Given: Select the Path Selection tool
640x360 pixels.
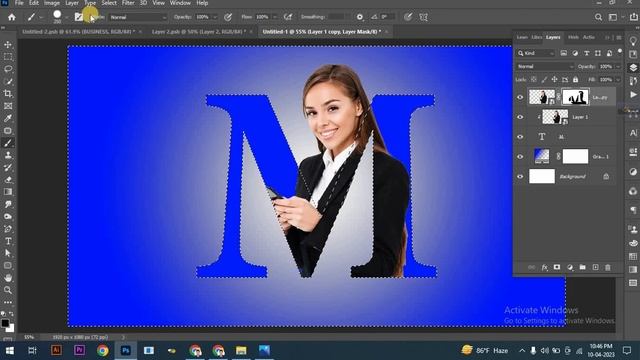Looking at the screenshot, I should [8, 253].
